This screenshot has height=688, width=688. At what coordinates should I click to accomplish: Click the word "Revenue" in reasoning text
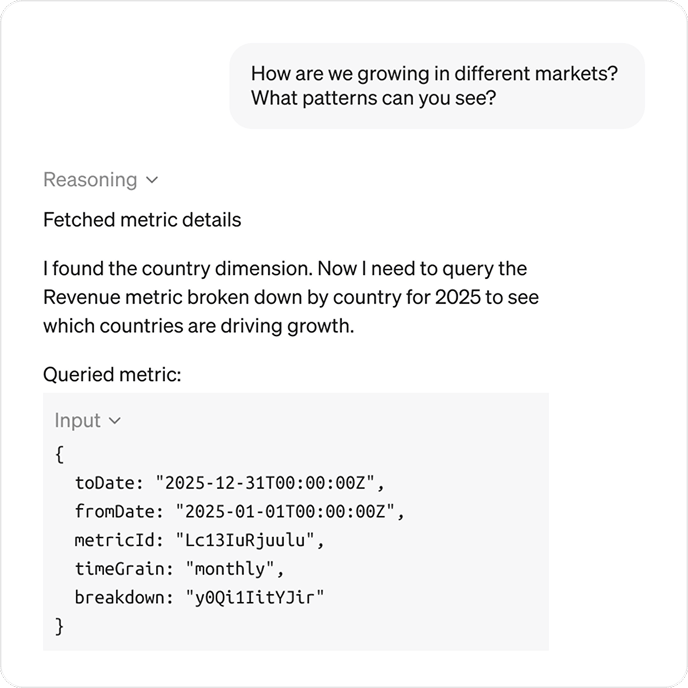tap(78, 298)
